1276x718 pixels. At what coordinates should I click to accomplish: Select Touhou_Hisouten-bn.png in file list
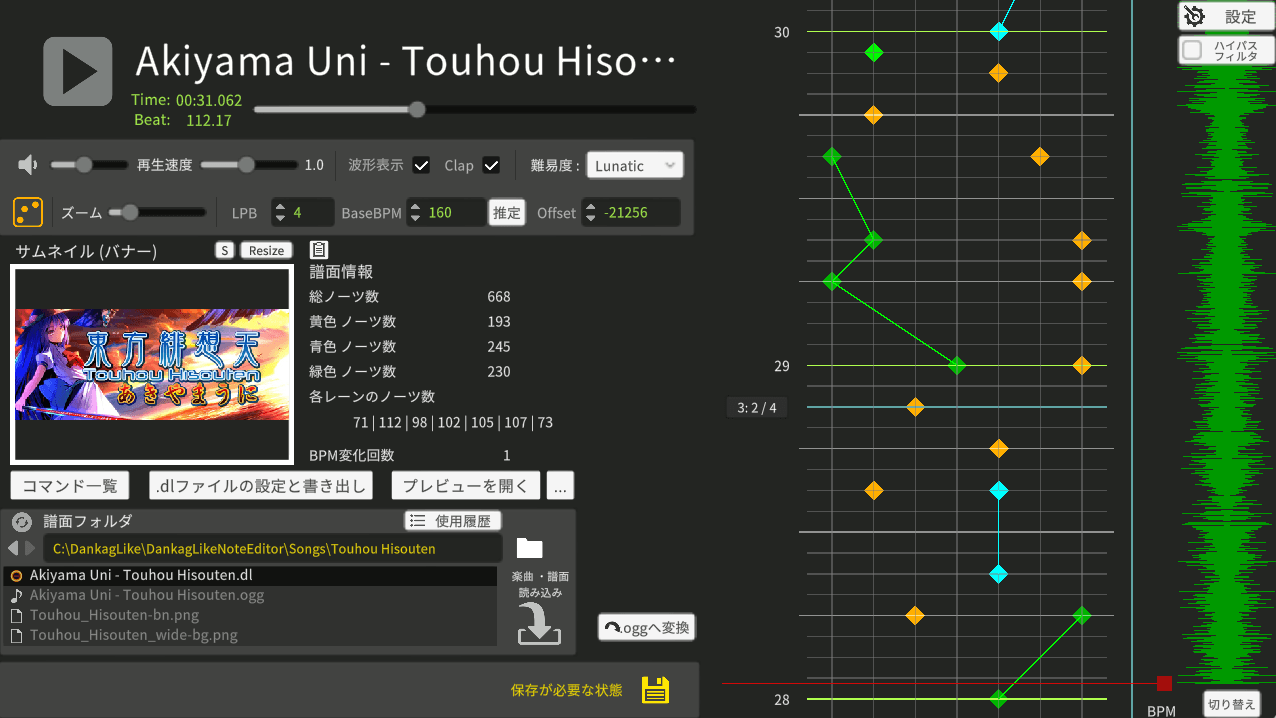(114, 615)
